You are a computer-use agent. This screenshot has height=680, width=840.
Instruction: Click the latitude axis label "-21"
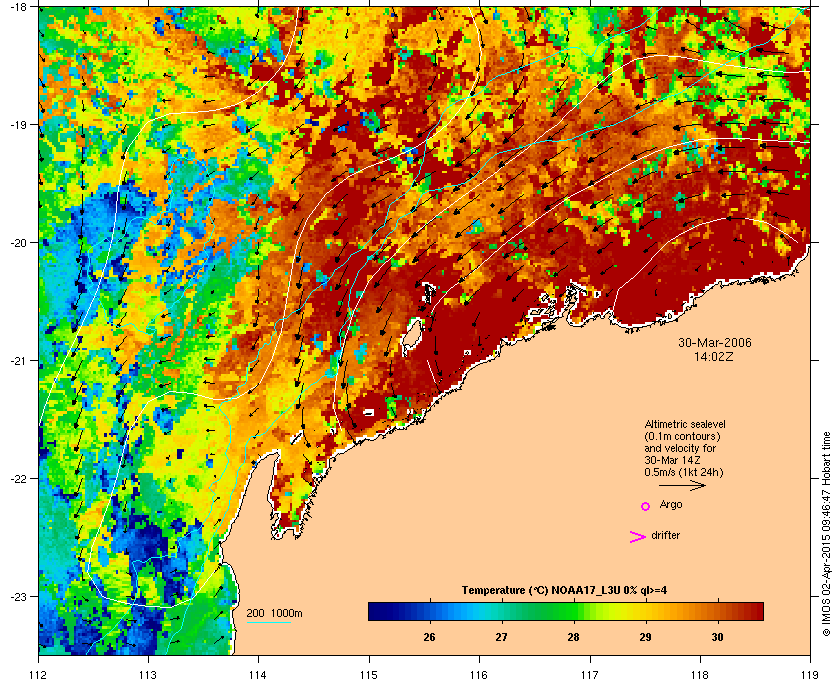coord(17,361)
